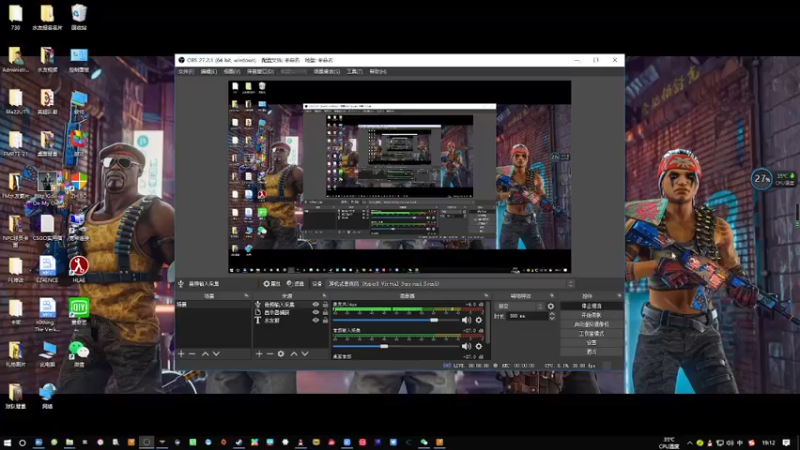Hide the 水友群 text source
The image size is (800, 450).
click(315, 320)
